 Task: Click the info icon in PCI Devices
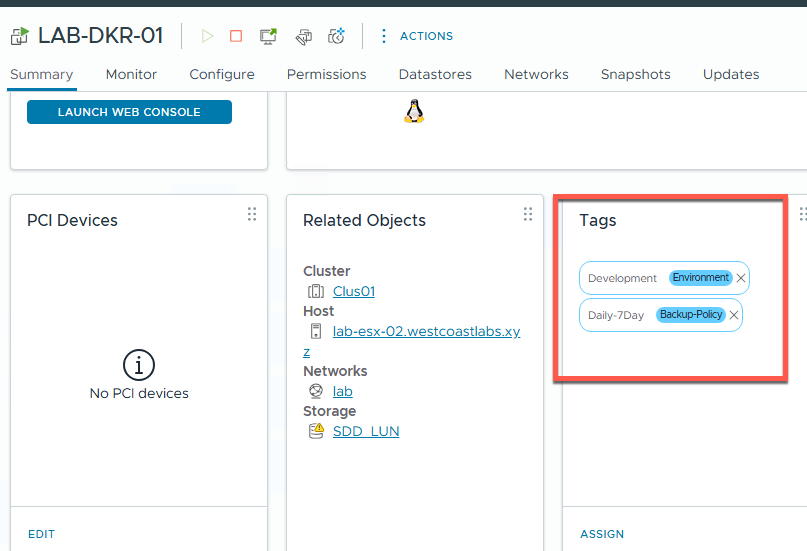138,365
